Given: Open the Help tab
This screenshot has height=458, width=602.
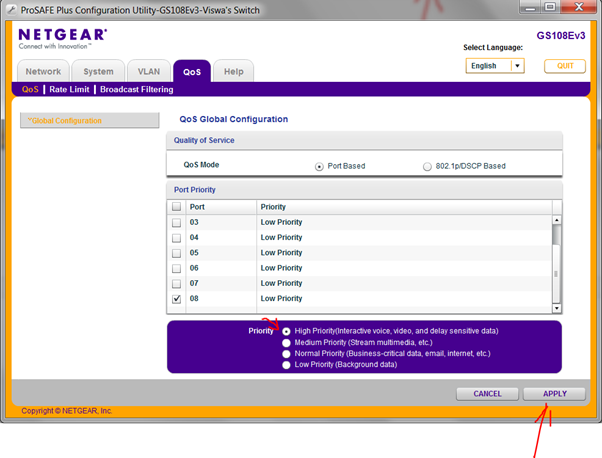Looking at the screenshot, I should (x=233, y=71).
